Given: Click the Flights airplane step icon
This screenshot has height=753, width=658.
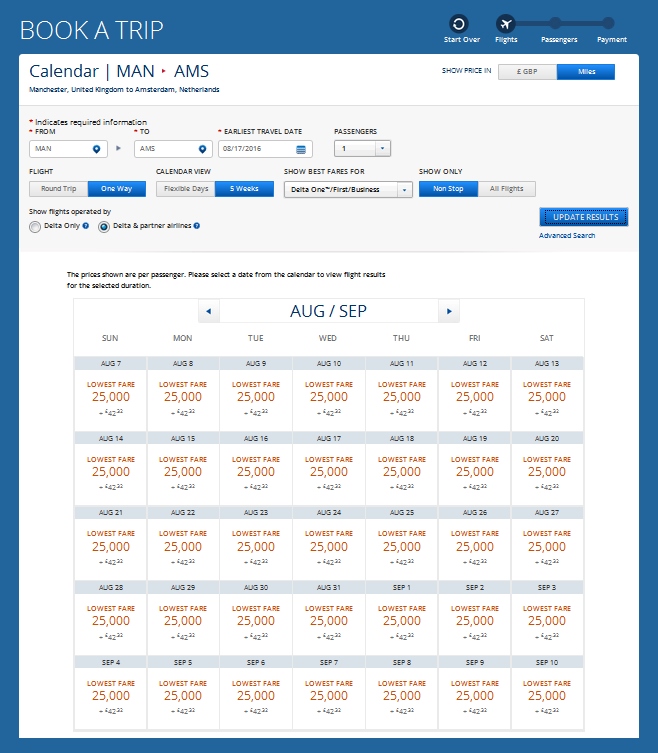Looking at the screenshot, I should pos(506,23).
